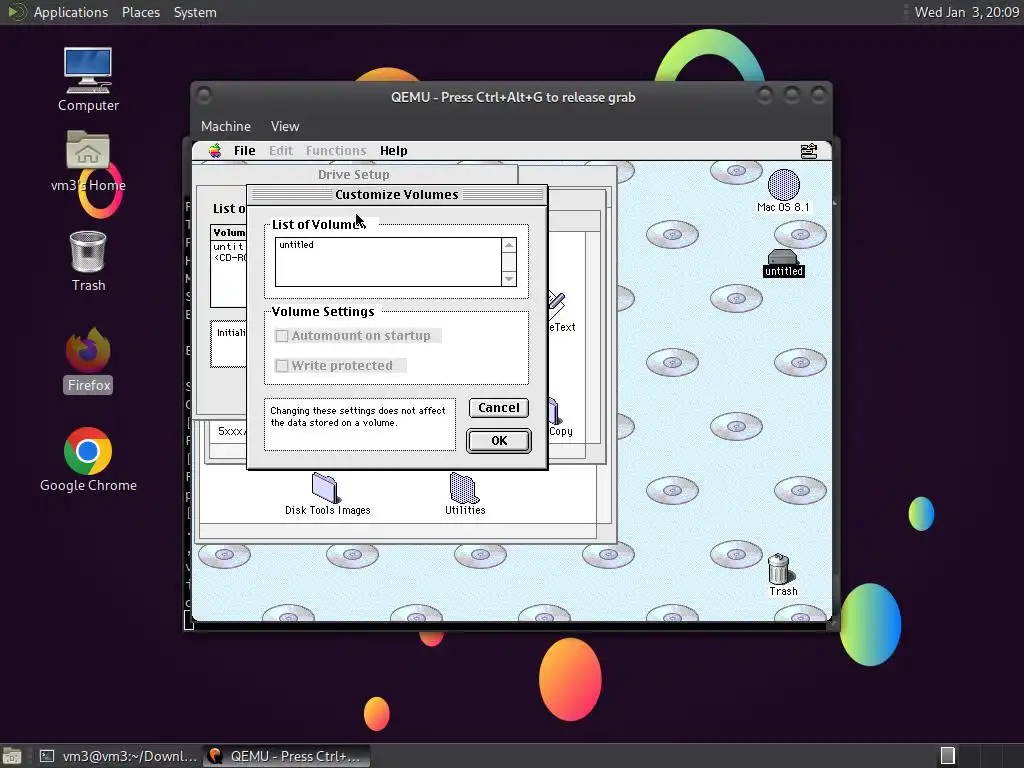This screenshot has width=1024, height=768.
Task: Open the System menu
Action: click(x=195, y=12)
